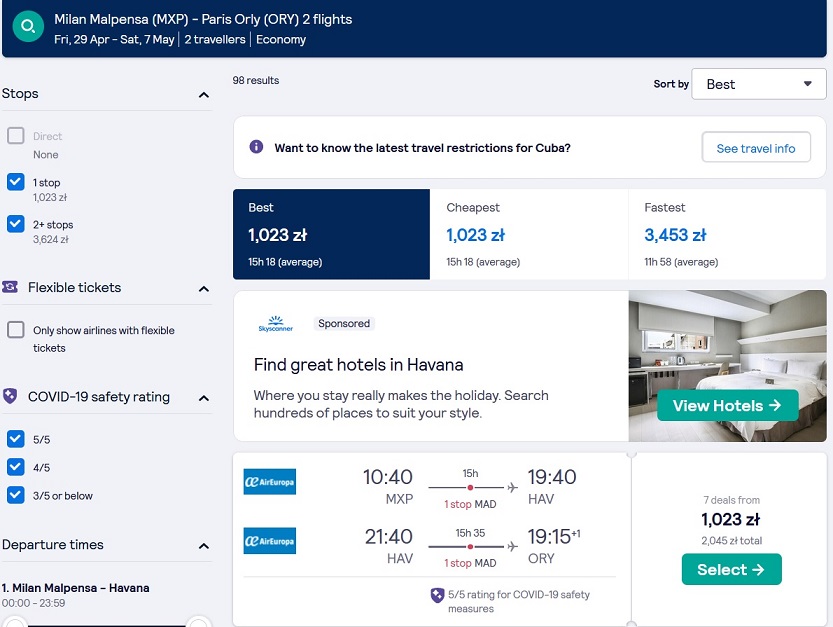Uncheck the 4/5 safety rating filter

[15, 467]
